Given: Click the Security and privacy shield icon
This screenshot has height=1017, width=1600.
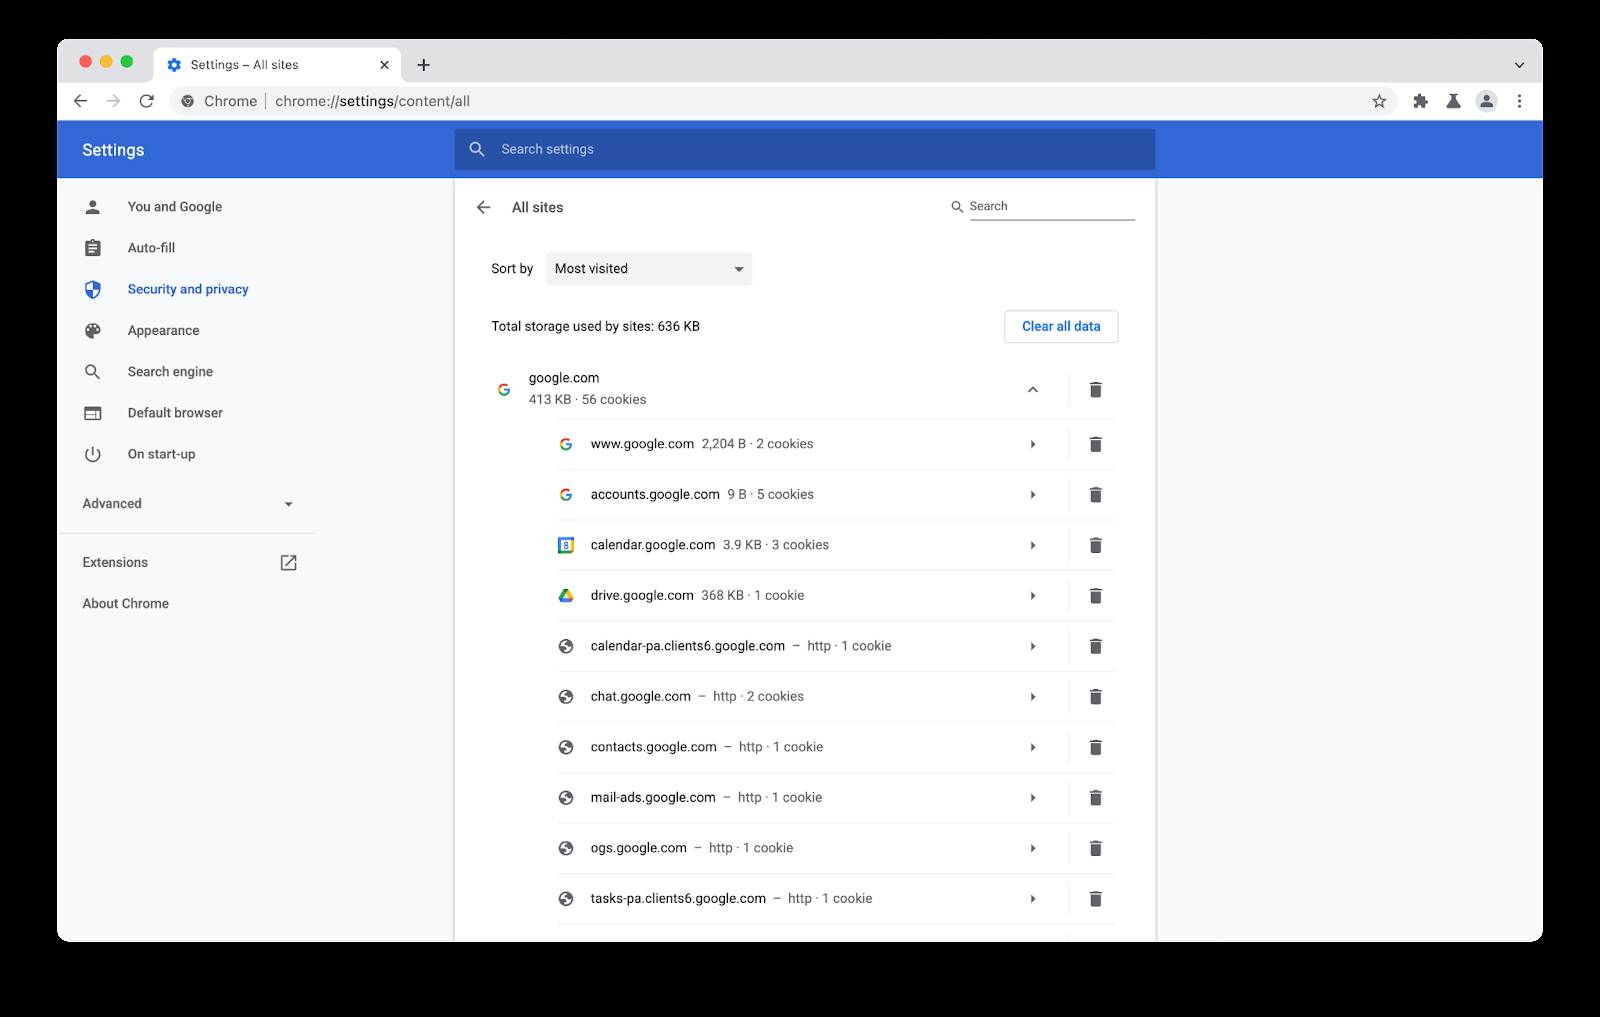Looking at the screenshot, I should pyautogui.click(x=92, y=289).
